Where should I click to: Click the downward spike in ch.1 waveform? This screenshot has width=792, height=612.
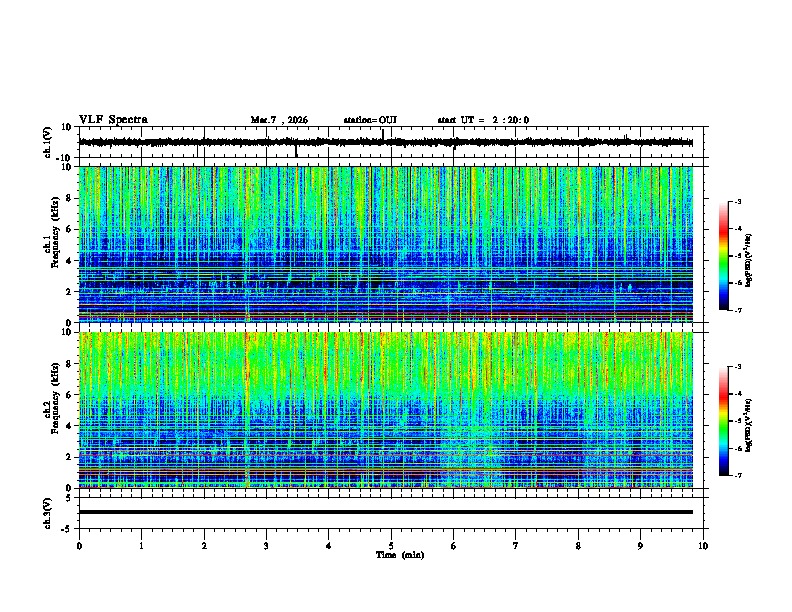coord(296,150)
